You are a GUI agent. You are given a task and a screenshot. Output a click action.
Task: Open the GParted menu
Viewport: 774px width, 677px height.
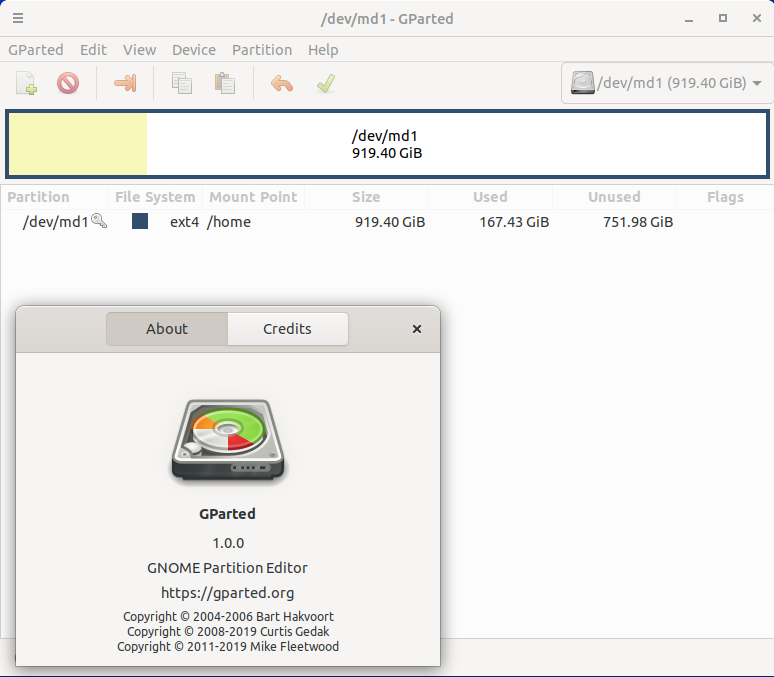pos(36,50)
